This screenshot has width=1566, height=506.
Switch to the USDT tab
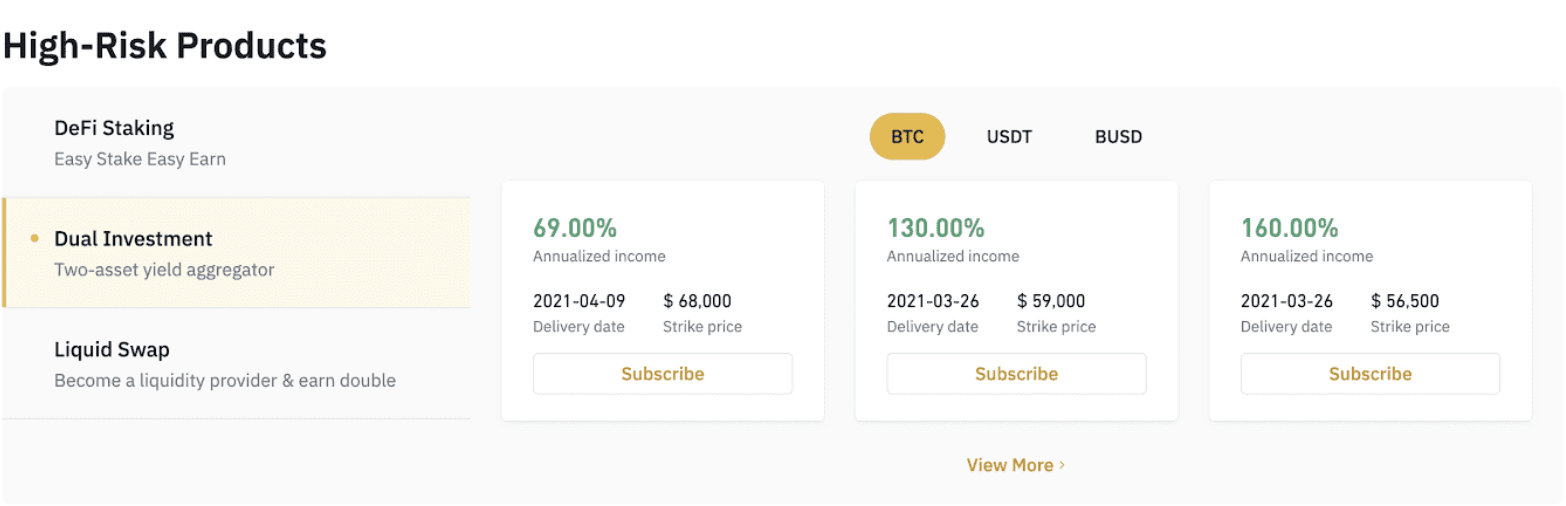(1009, 137)
